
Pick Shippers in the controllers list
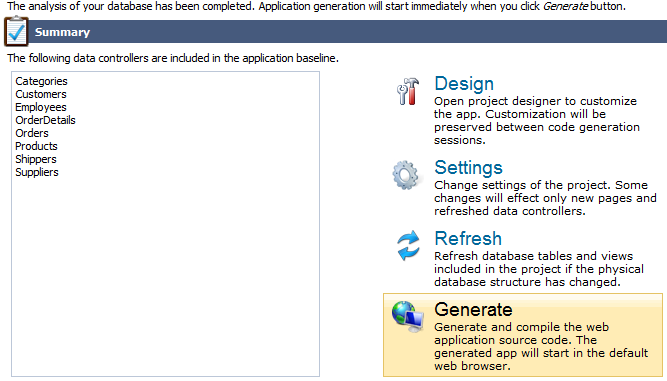click(36, 159)
